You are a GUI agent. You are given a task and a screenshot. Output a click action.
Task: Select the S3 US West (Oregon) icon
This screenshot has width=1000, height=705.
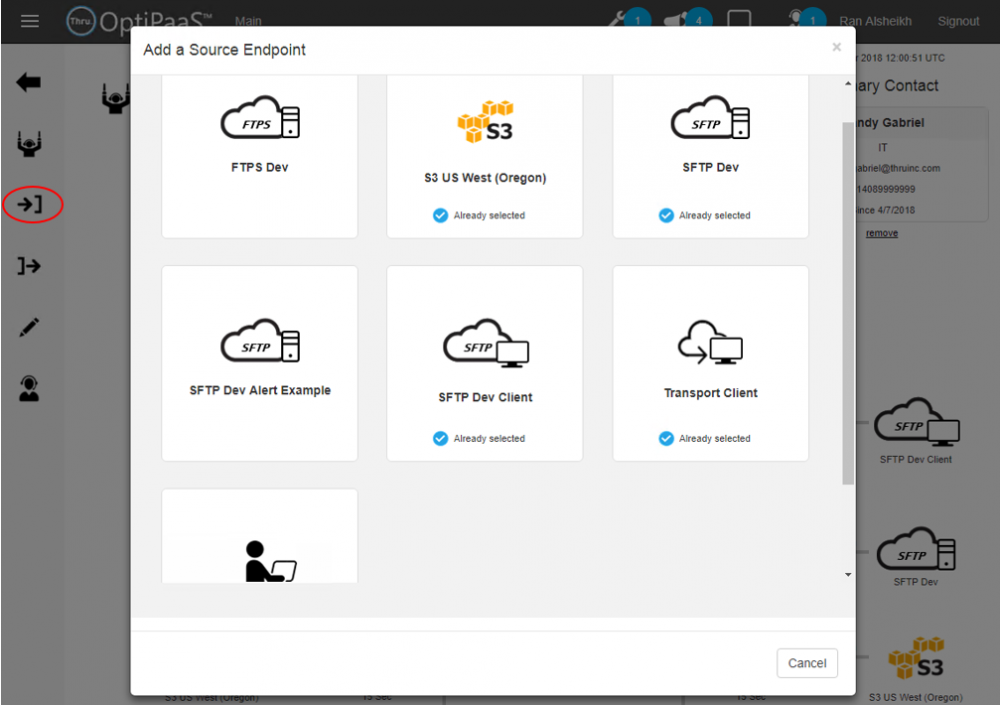[485, 123]
